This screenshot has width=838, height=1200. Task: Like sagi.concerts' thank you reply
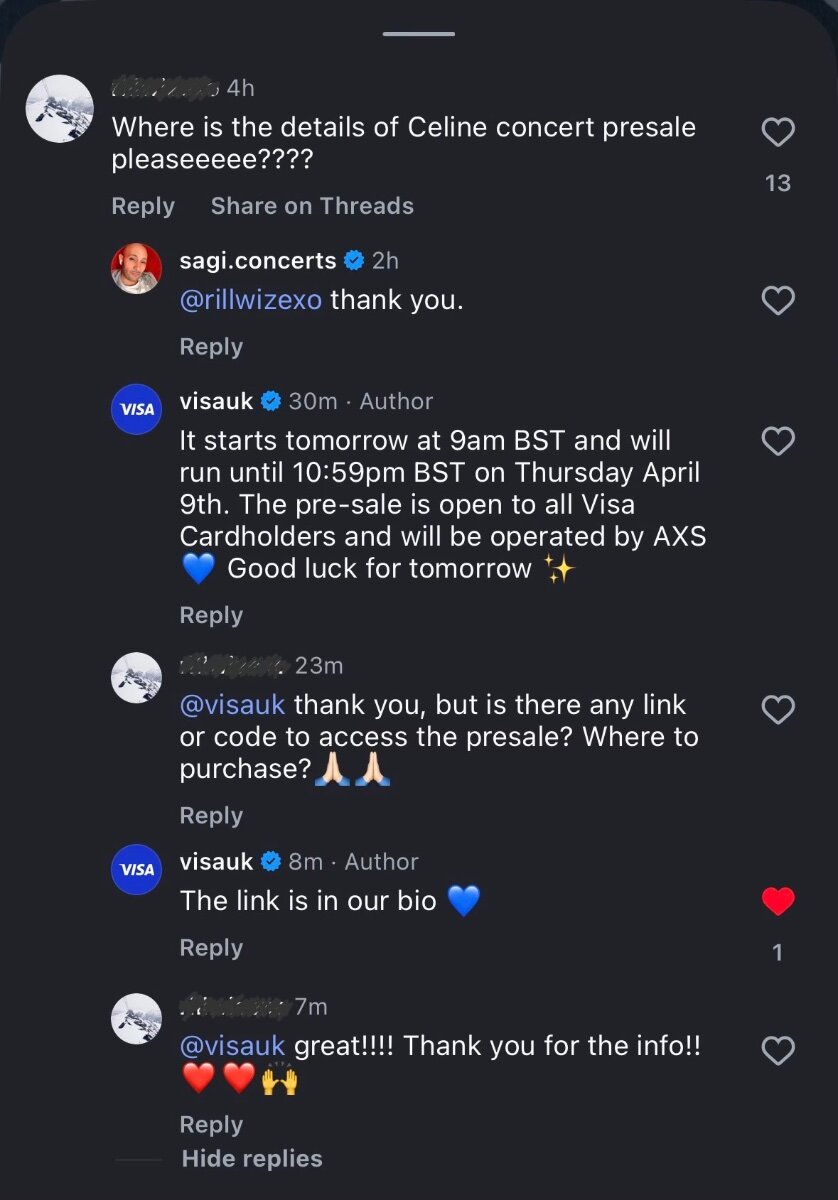(778, 300)
